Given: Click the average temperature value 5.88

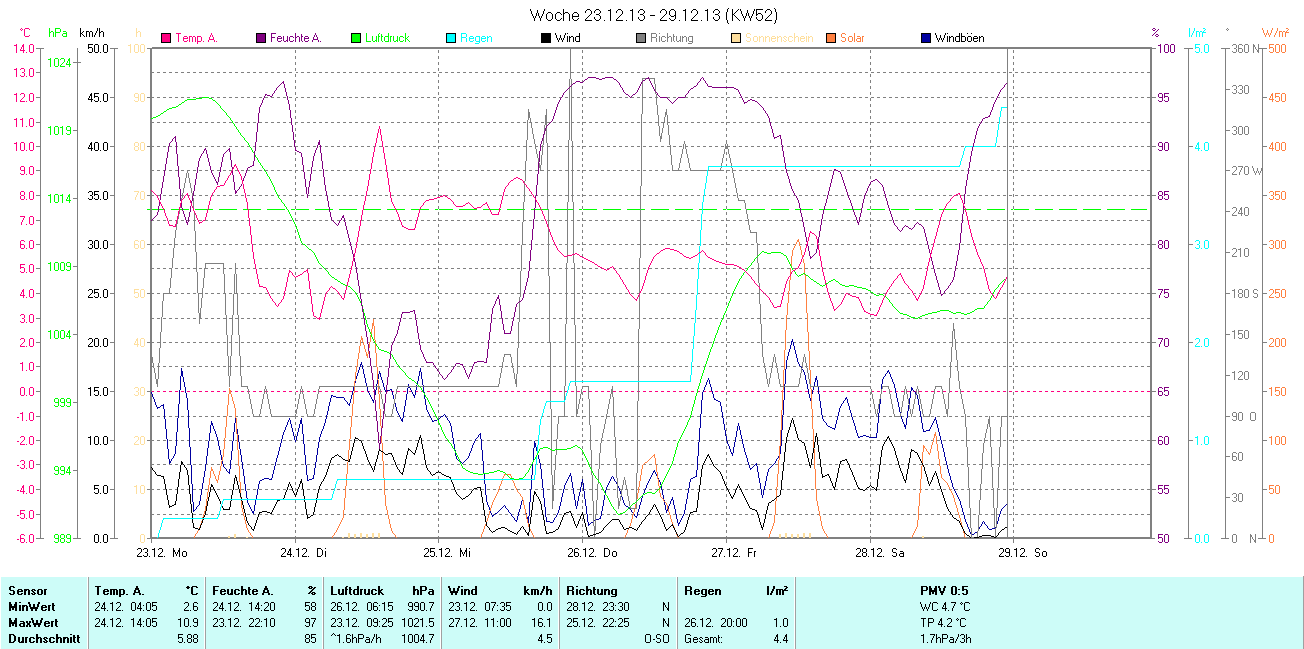Looking at the screenshot, I should [x=187, y=639].
